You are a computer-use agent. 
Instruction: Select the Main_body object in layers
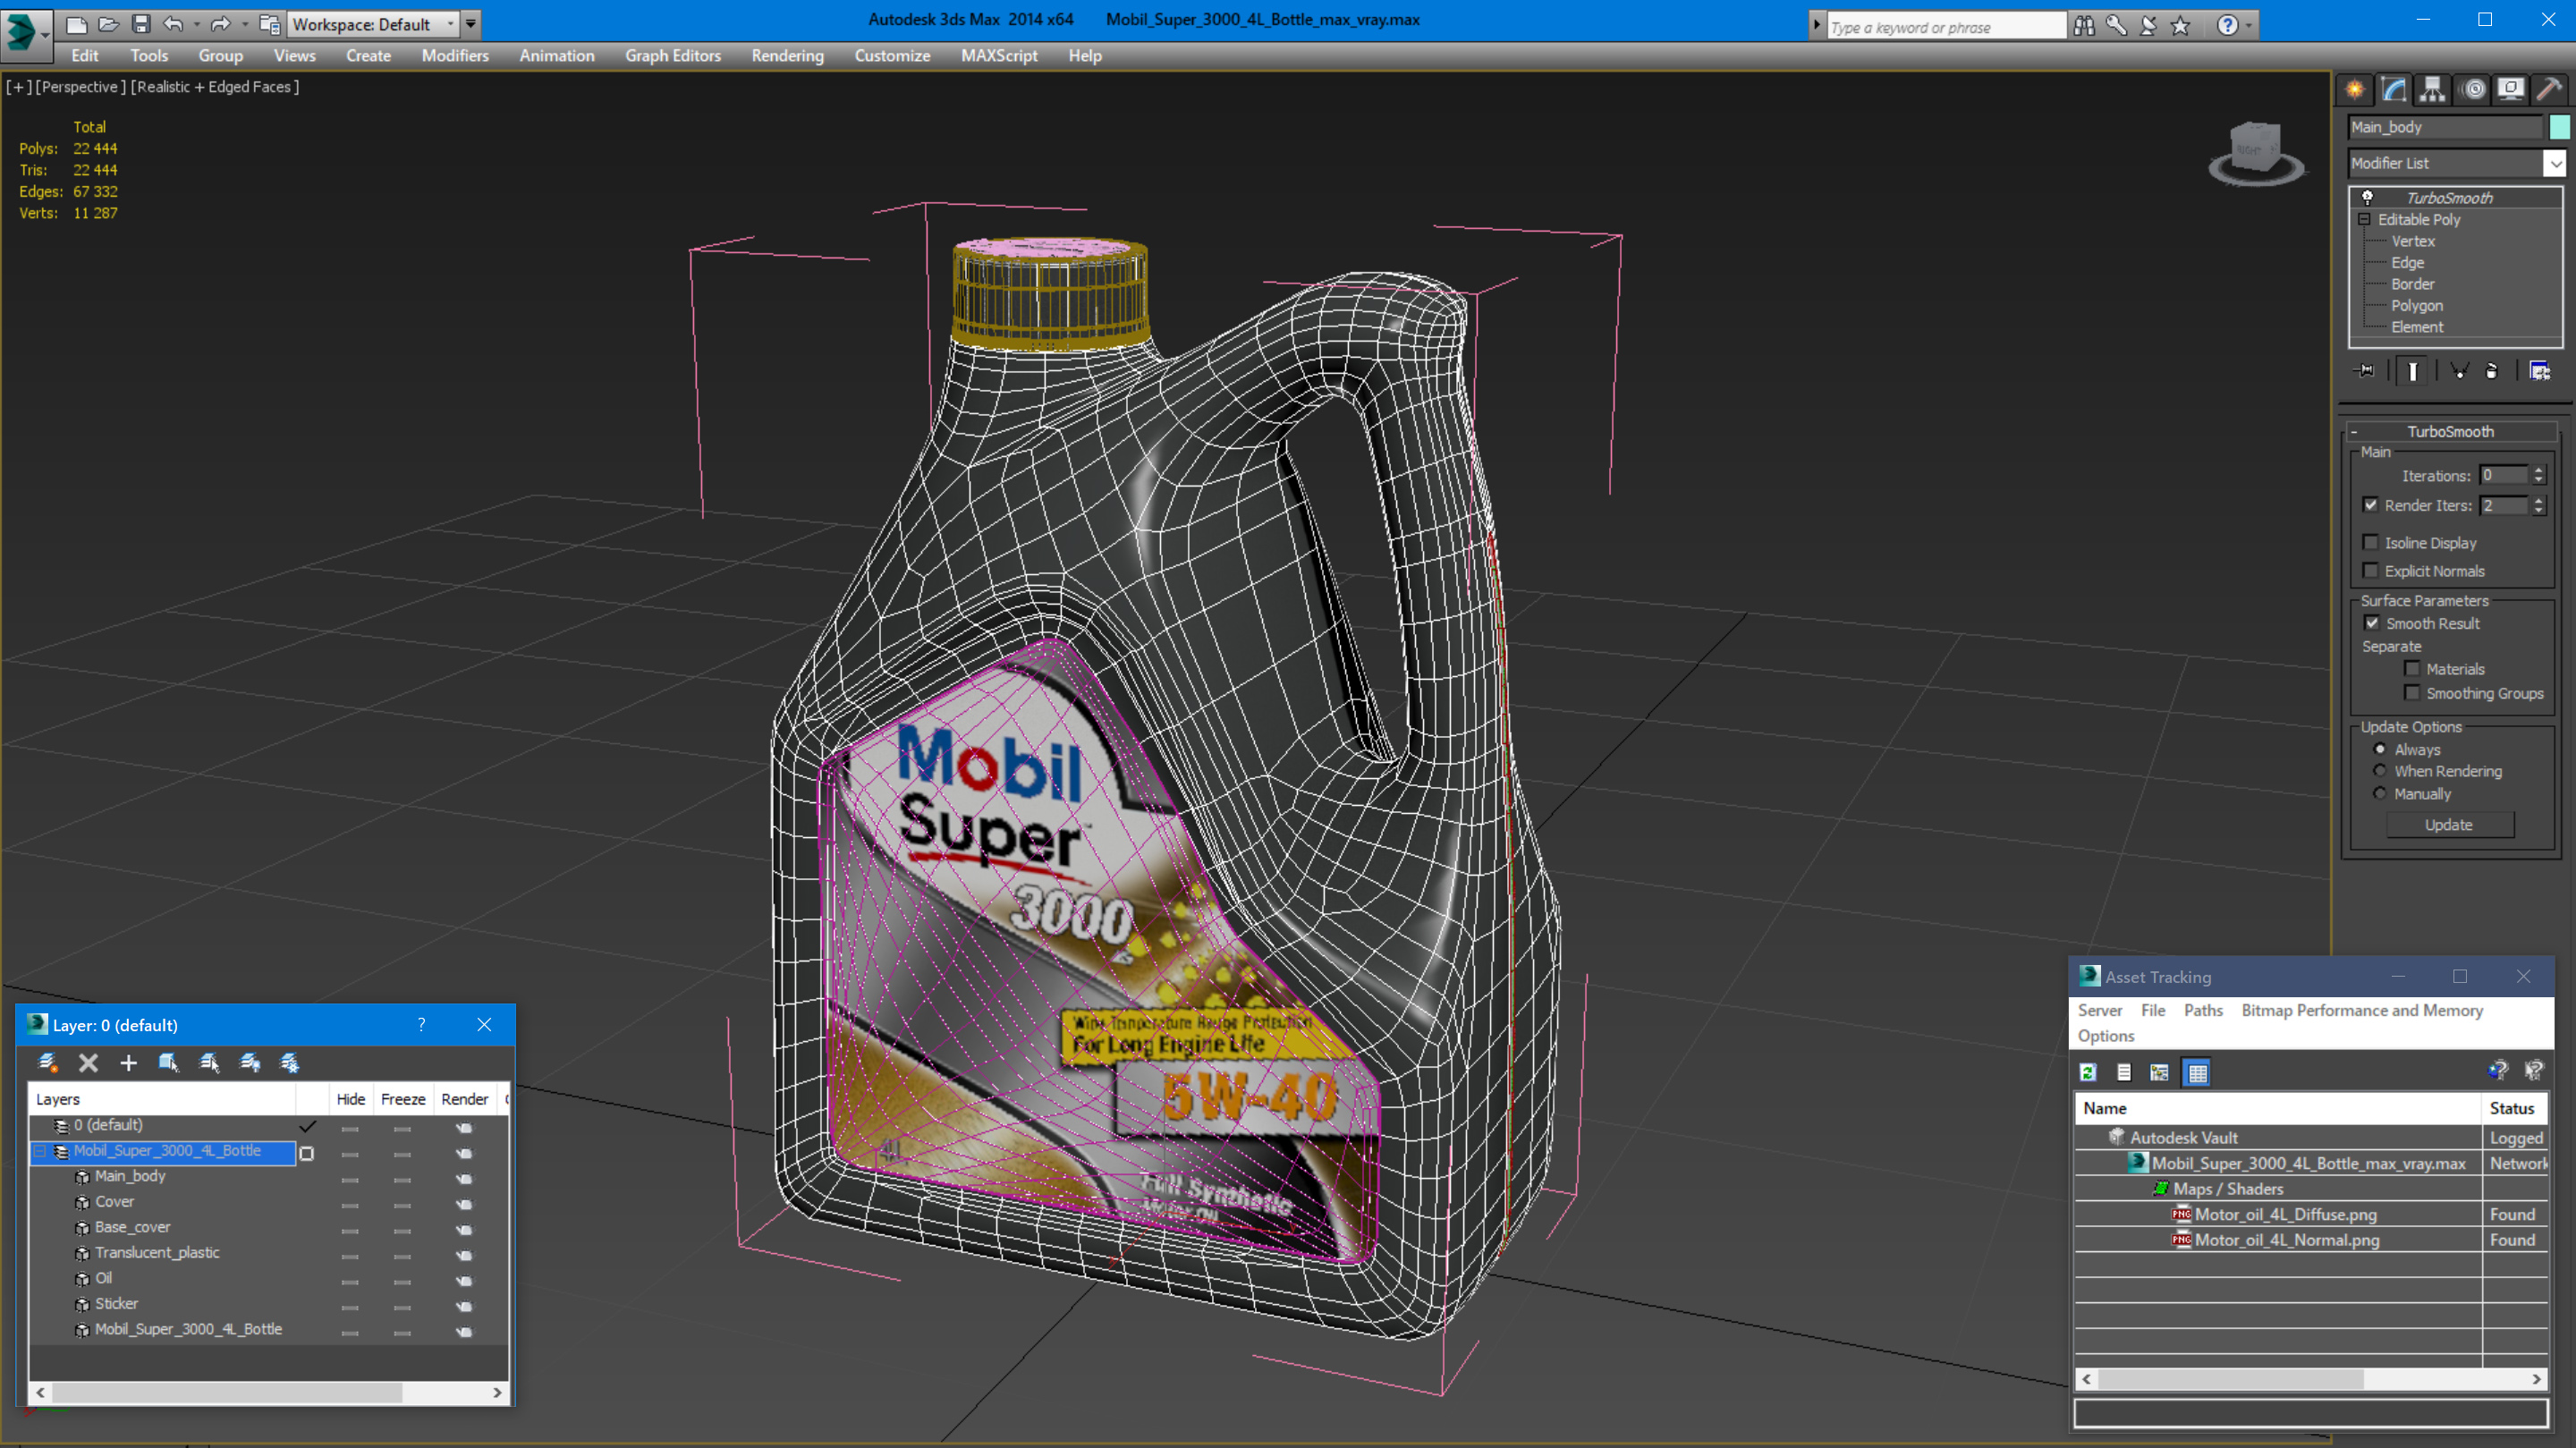click(x=130, y=1176)
